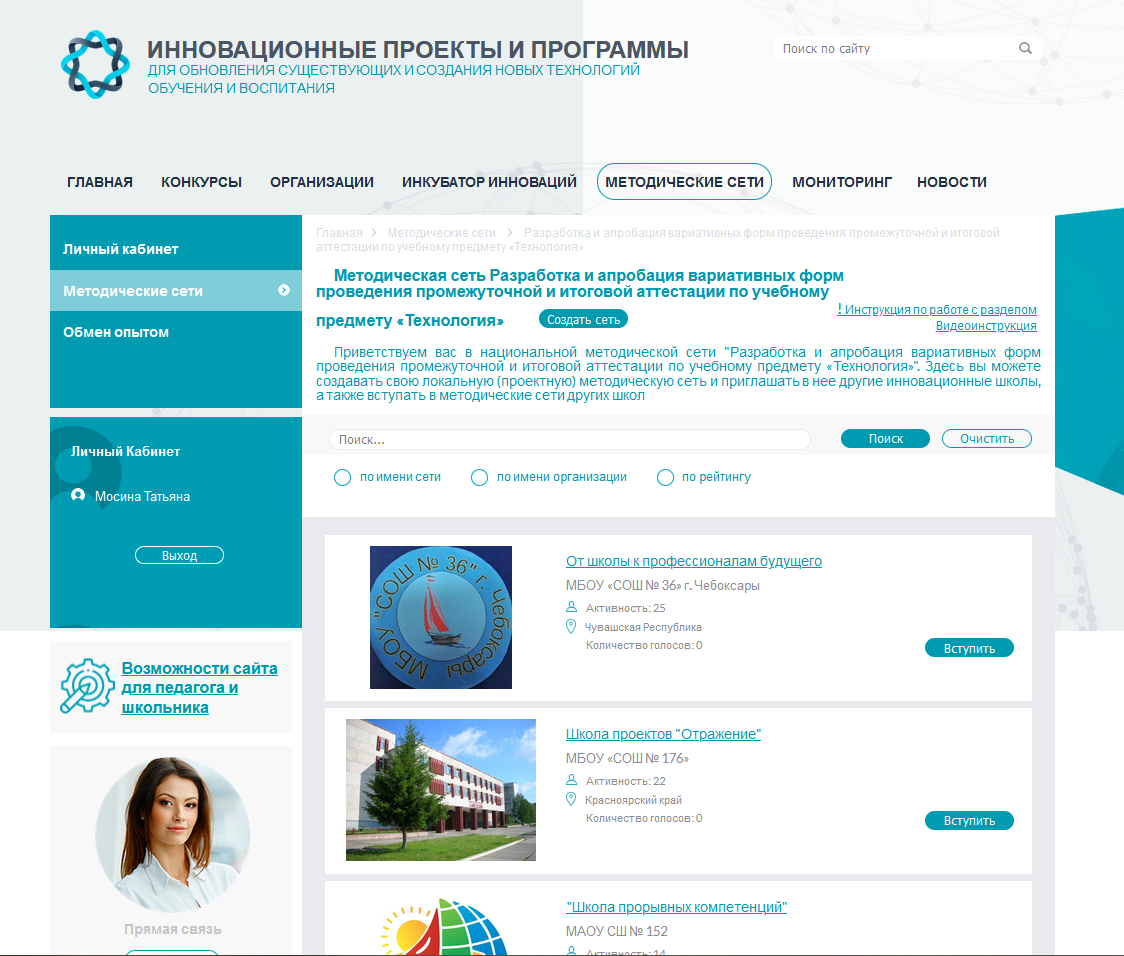Open the Видеоинструкция link
This screenshot has width=1124, height=956.
pyautogui.click(x=986, y=325)
